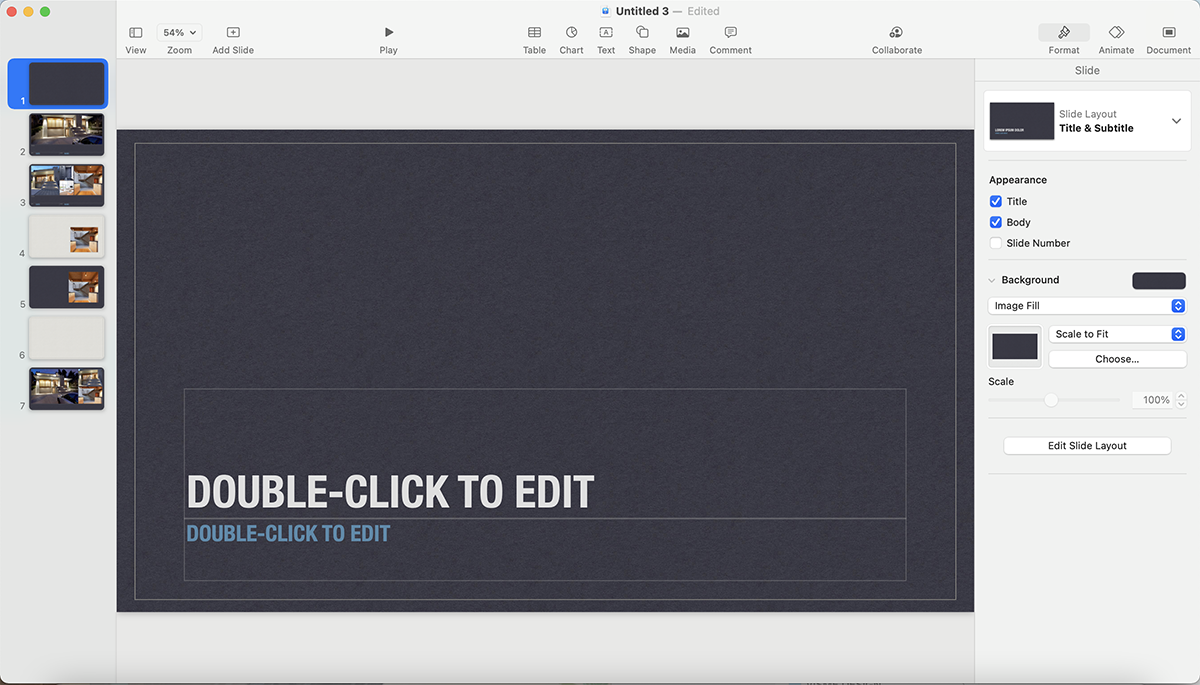Disable the Body checkbox

point(996,222)
